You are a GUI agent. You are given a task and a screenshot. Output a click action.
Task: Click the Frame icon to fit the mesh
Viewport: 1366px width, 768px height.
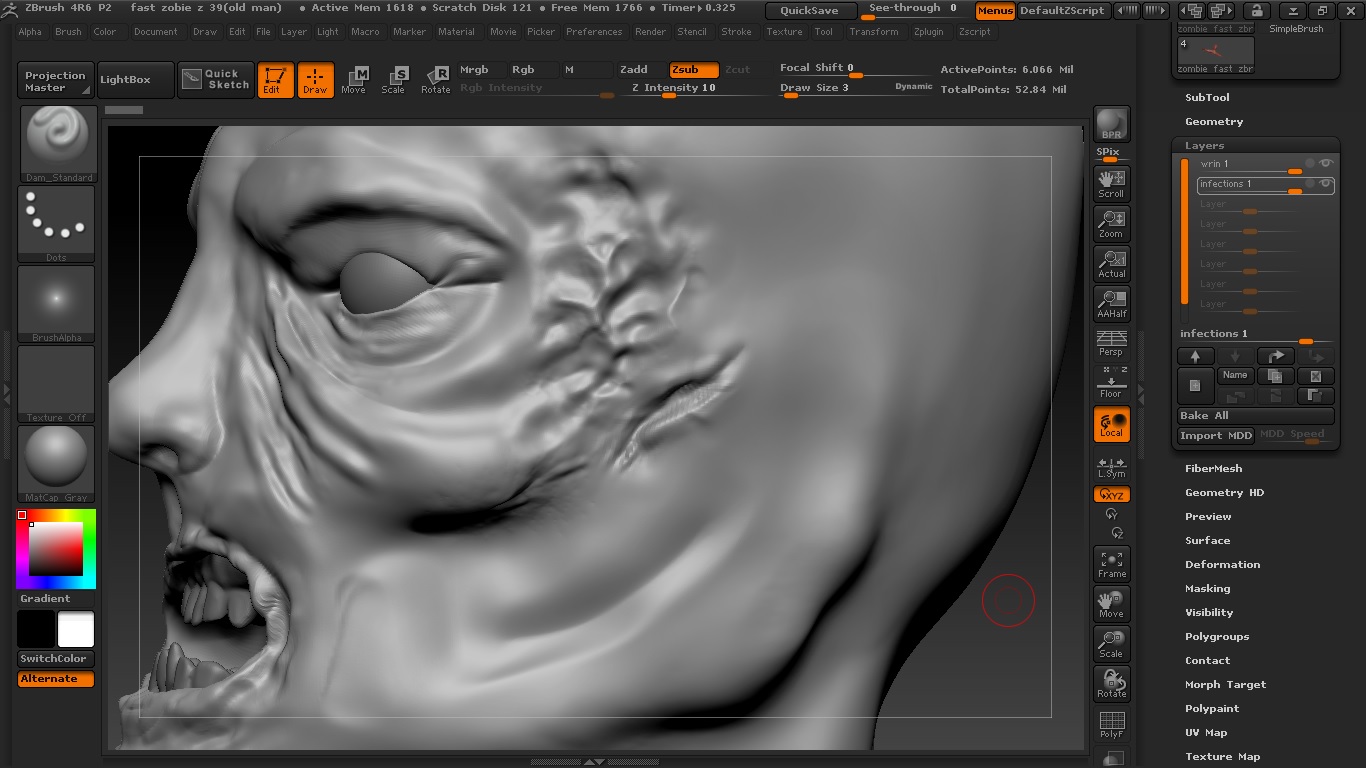pyautogui.click(x=1111, y=563)
